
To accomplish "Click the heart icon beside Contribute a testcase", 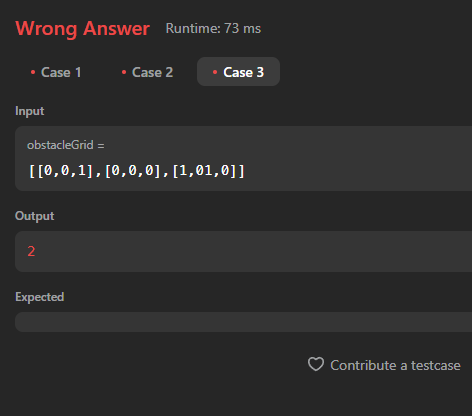I will coord(316,364).
